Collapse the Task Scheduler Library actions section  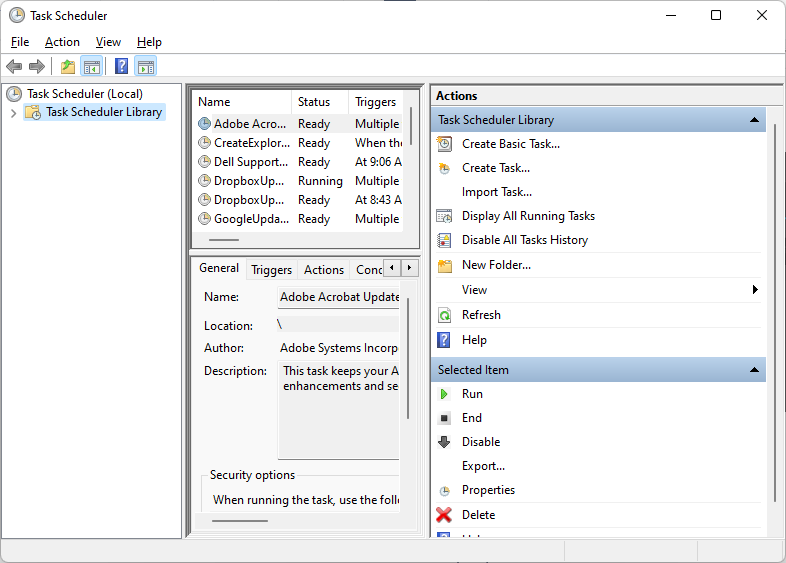point(755,120)
